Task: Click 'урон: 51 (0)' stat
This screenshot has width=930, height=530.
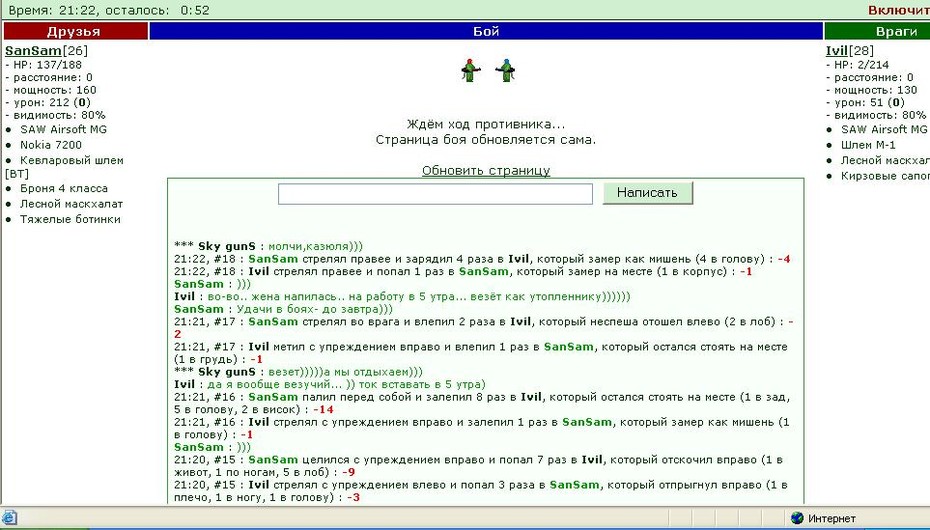Action: 869,103
